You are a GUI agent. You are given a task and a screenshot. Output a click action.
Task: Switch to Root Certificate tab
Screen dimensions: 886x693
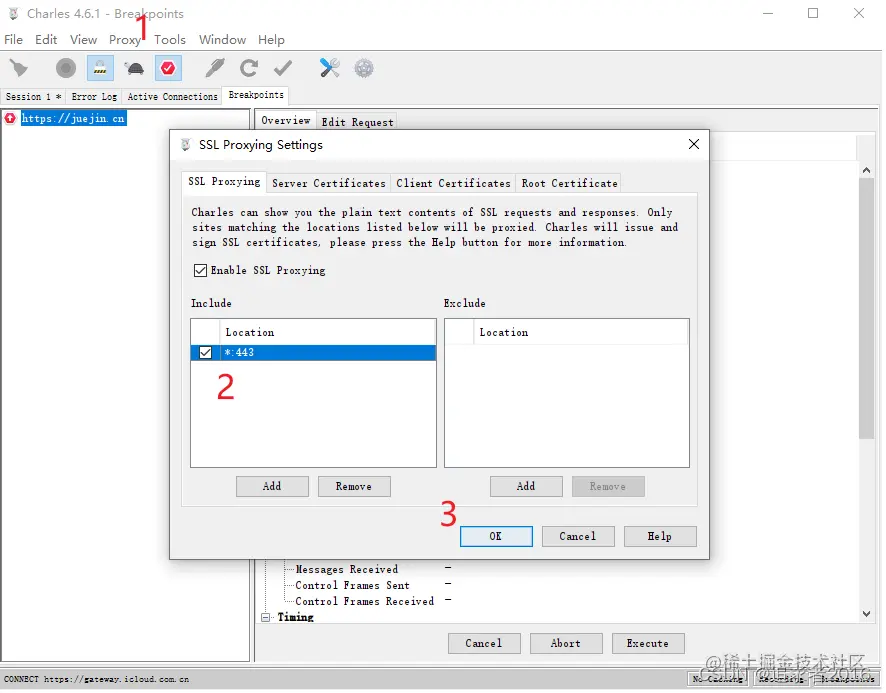[569, 183]
